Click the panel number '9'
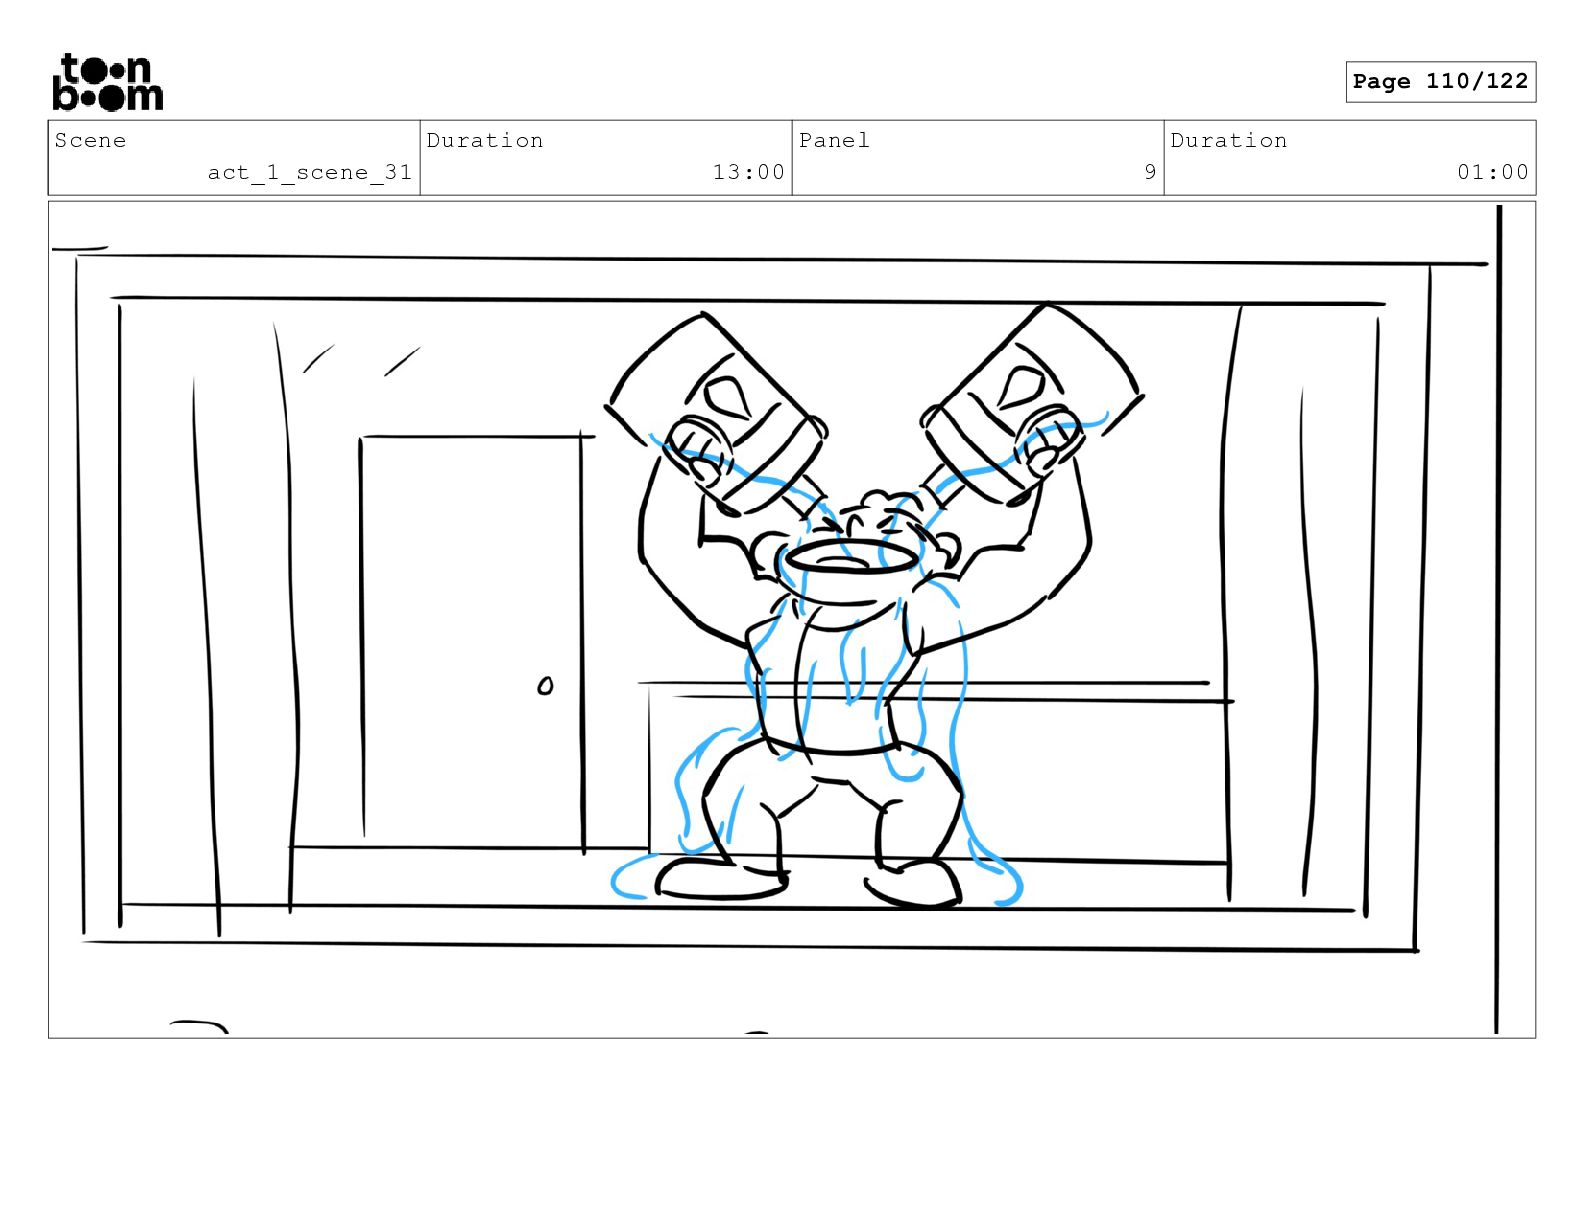Viewport: 1584px width, 1224px height. tap(1150, 172)
